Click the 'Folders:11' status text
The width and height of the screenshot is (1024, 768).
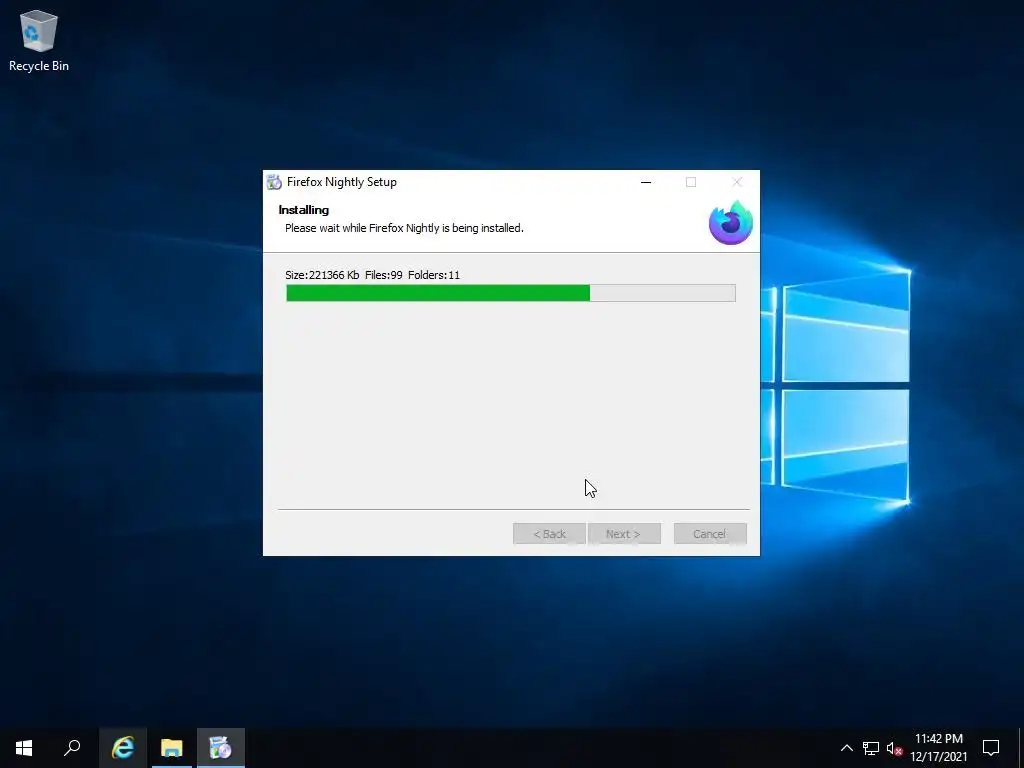434,275
